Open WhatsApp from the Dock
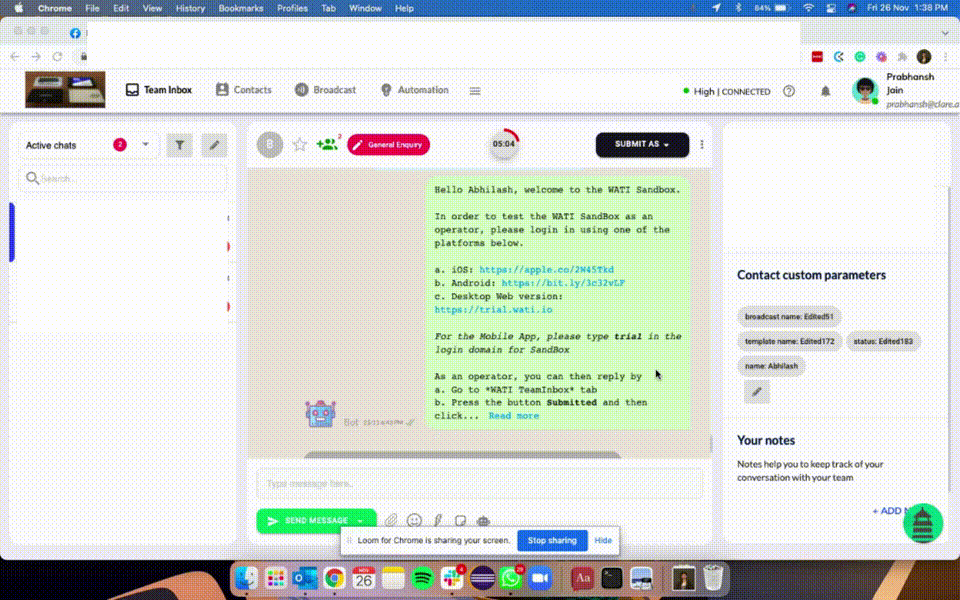960x600 pixels. 511,578
